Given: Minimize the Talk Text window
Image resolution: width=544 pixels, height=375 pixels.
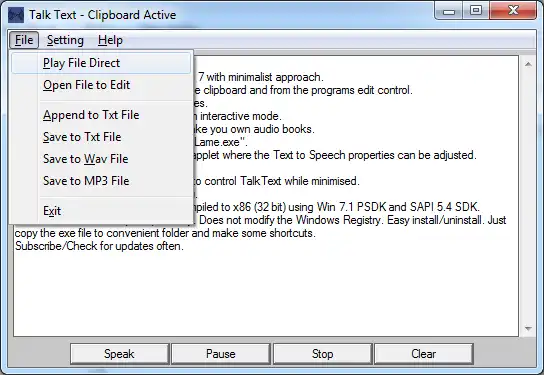Looking at the screenshot, I should 449,11.
